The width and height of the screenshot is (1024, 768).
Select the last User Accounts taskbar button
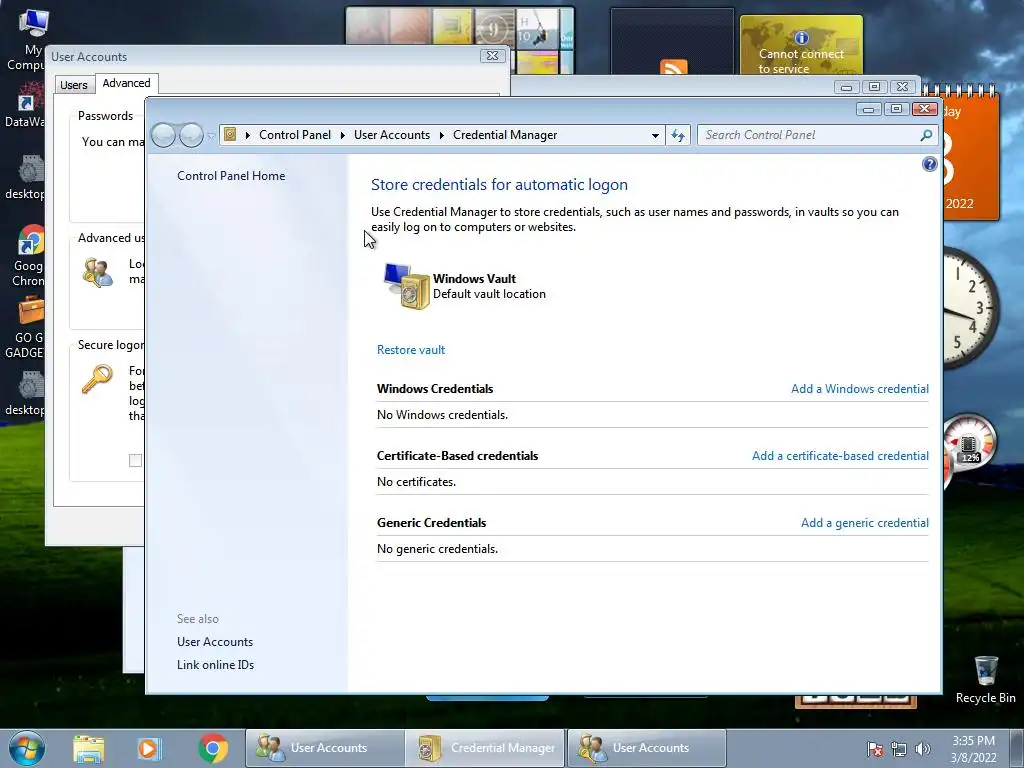tap(647, 748)
